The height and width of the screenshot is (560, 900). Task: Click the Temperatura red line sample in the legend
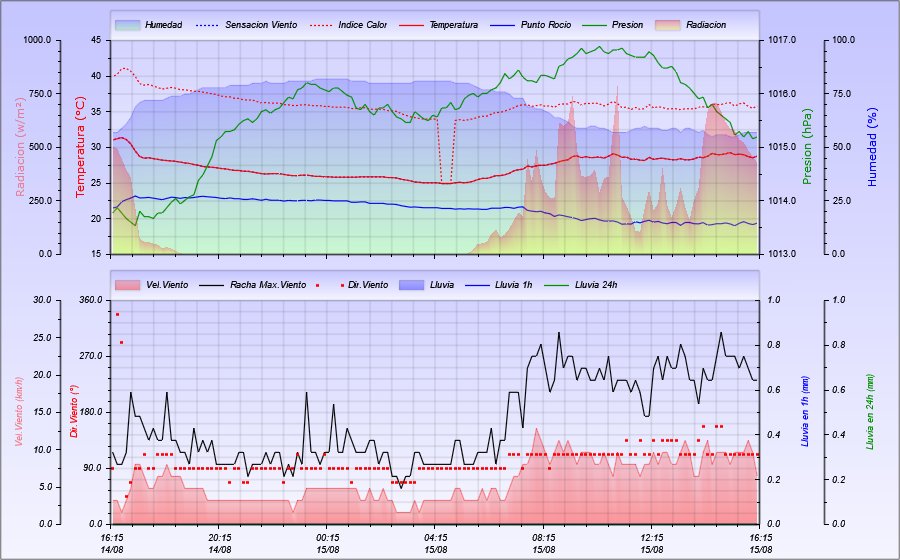point(412,25)
